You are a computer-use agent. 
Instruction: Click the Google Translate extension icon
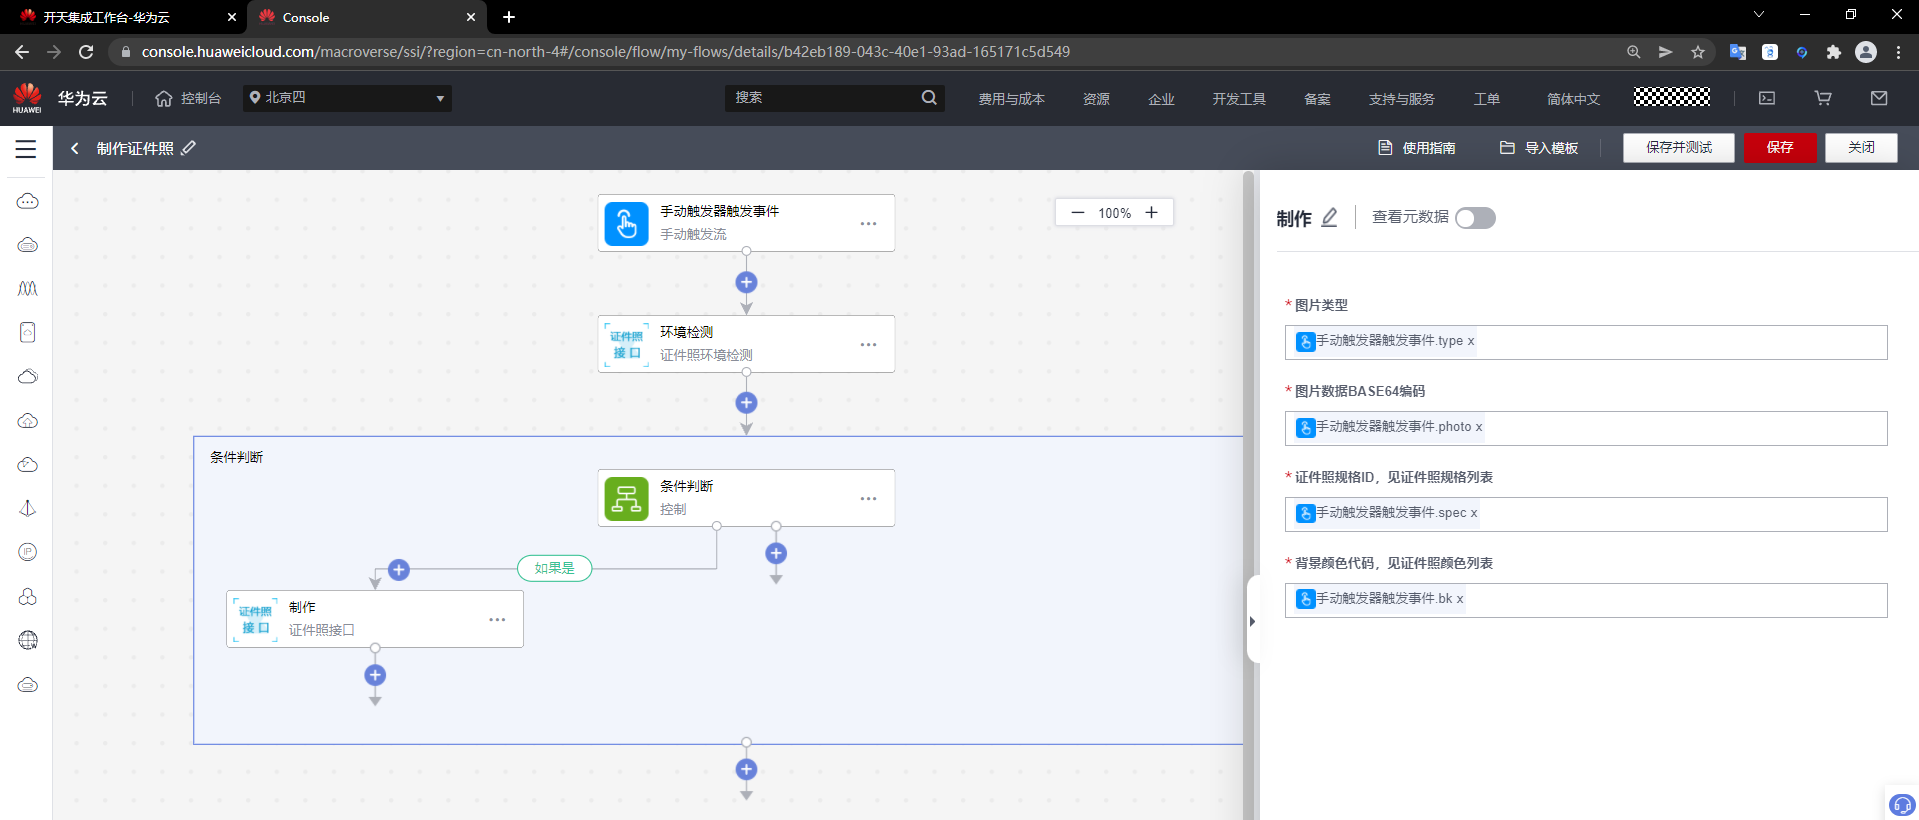click(x=1738, y=52)
